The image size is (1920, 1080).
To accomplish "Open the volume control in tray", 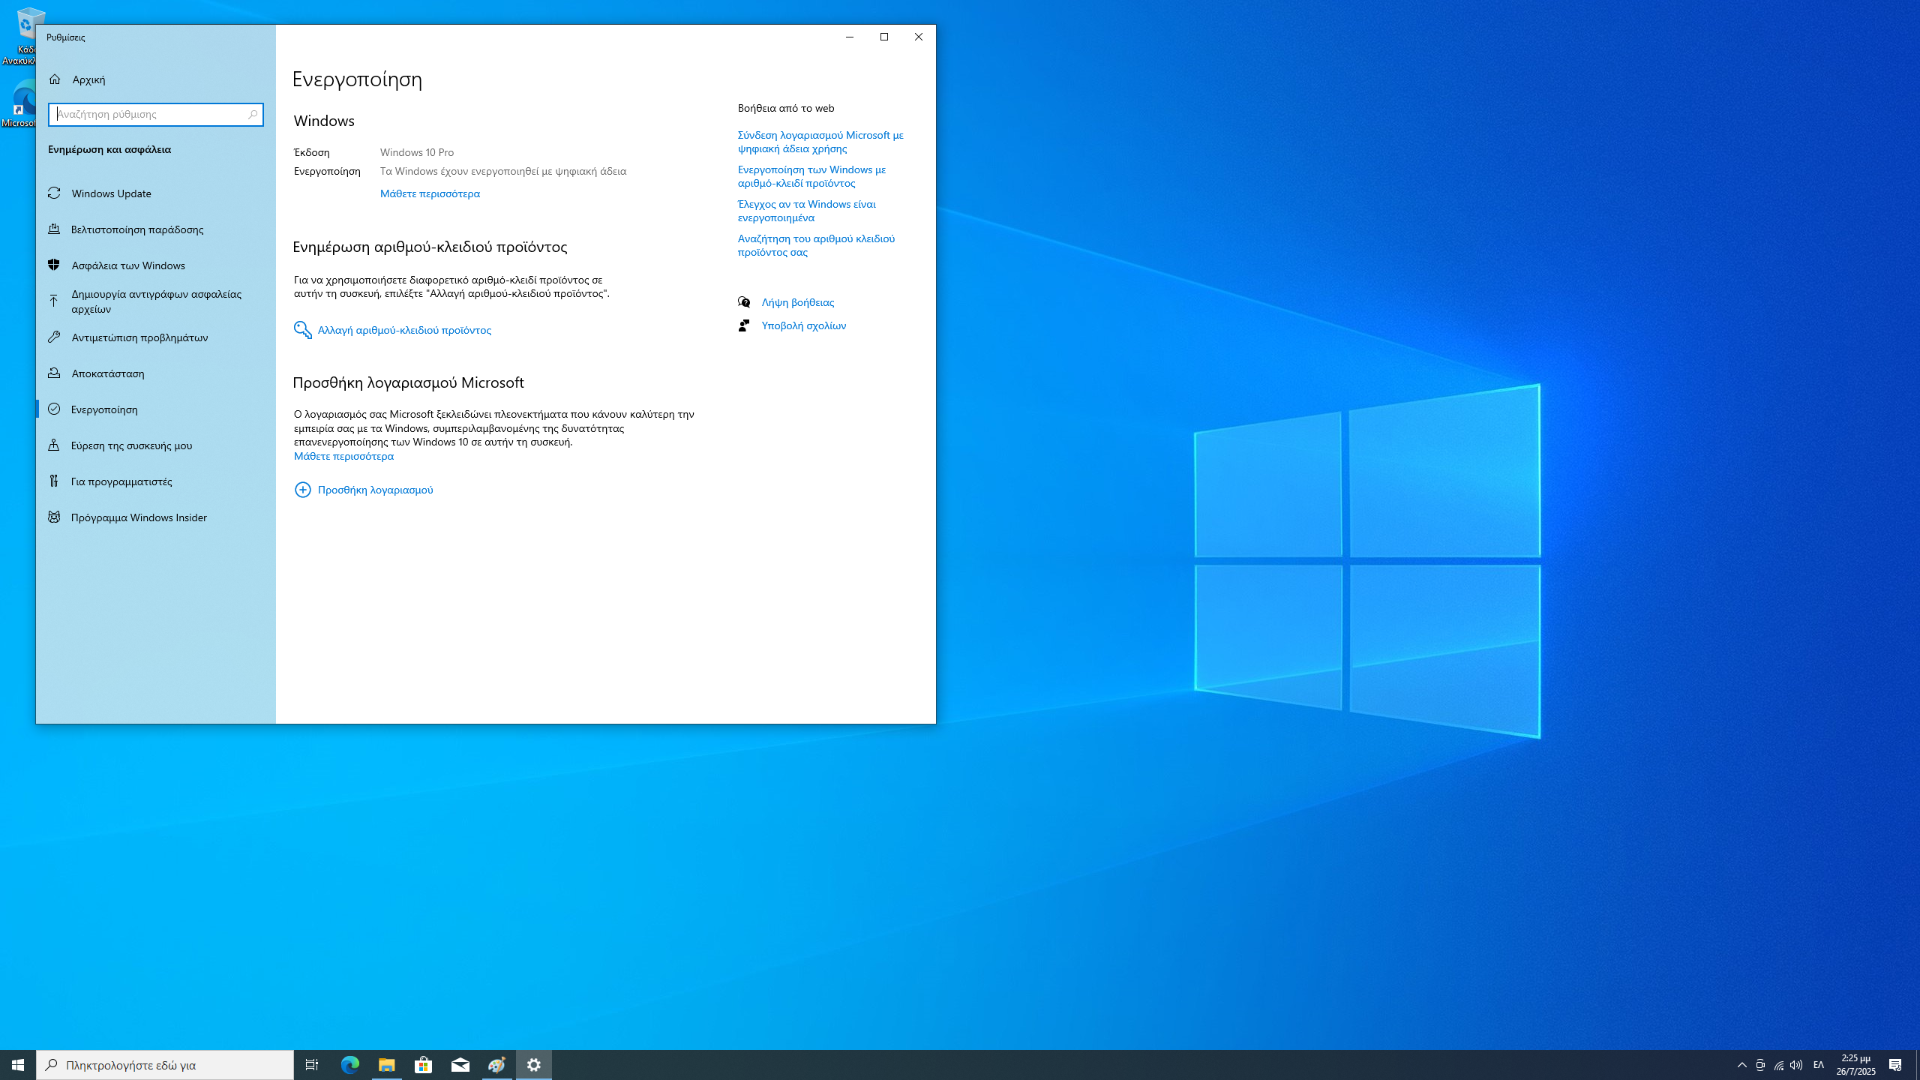I will click(x=1796, y=1065).
